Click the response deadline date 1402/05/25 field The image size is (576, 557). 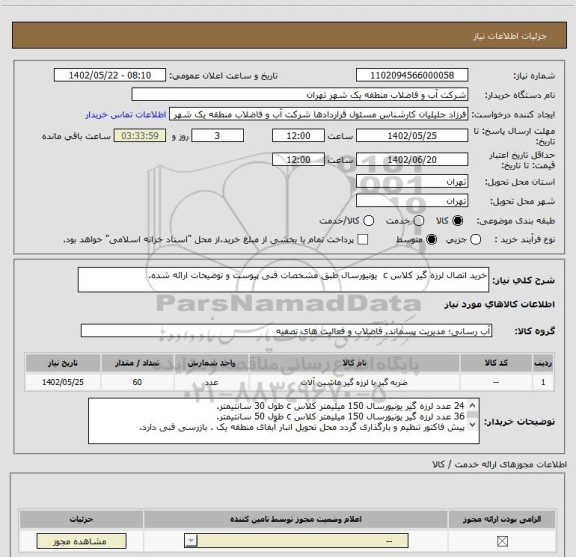(x=412, y=136)
